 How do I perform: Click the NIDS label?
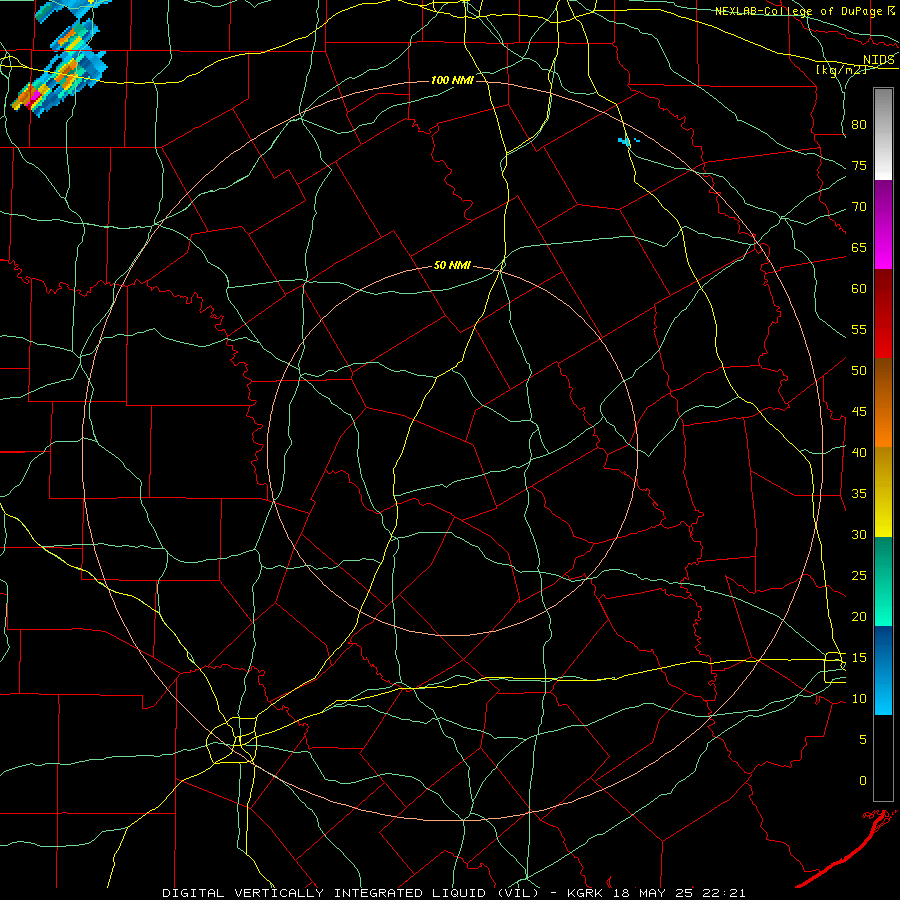(879, 60)
